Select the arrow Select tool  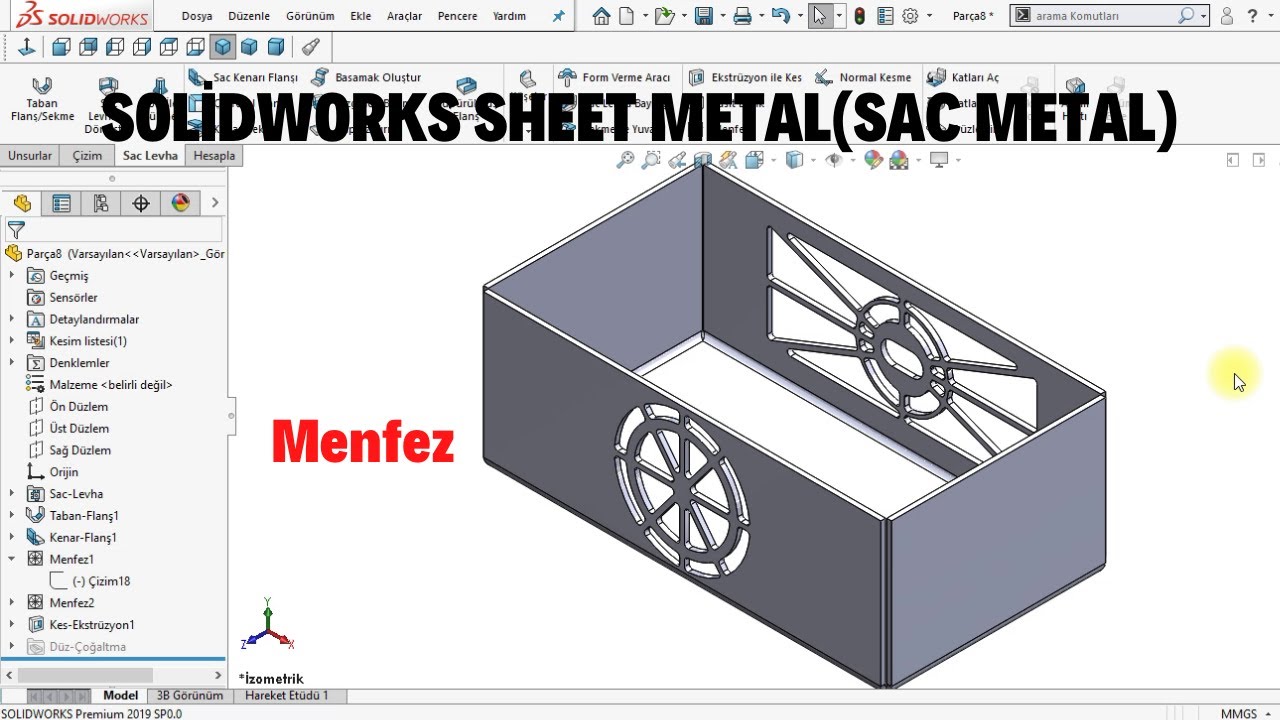click(x=819, y=16)
